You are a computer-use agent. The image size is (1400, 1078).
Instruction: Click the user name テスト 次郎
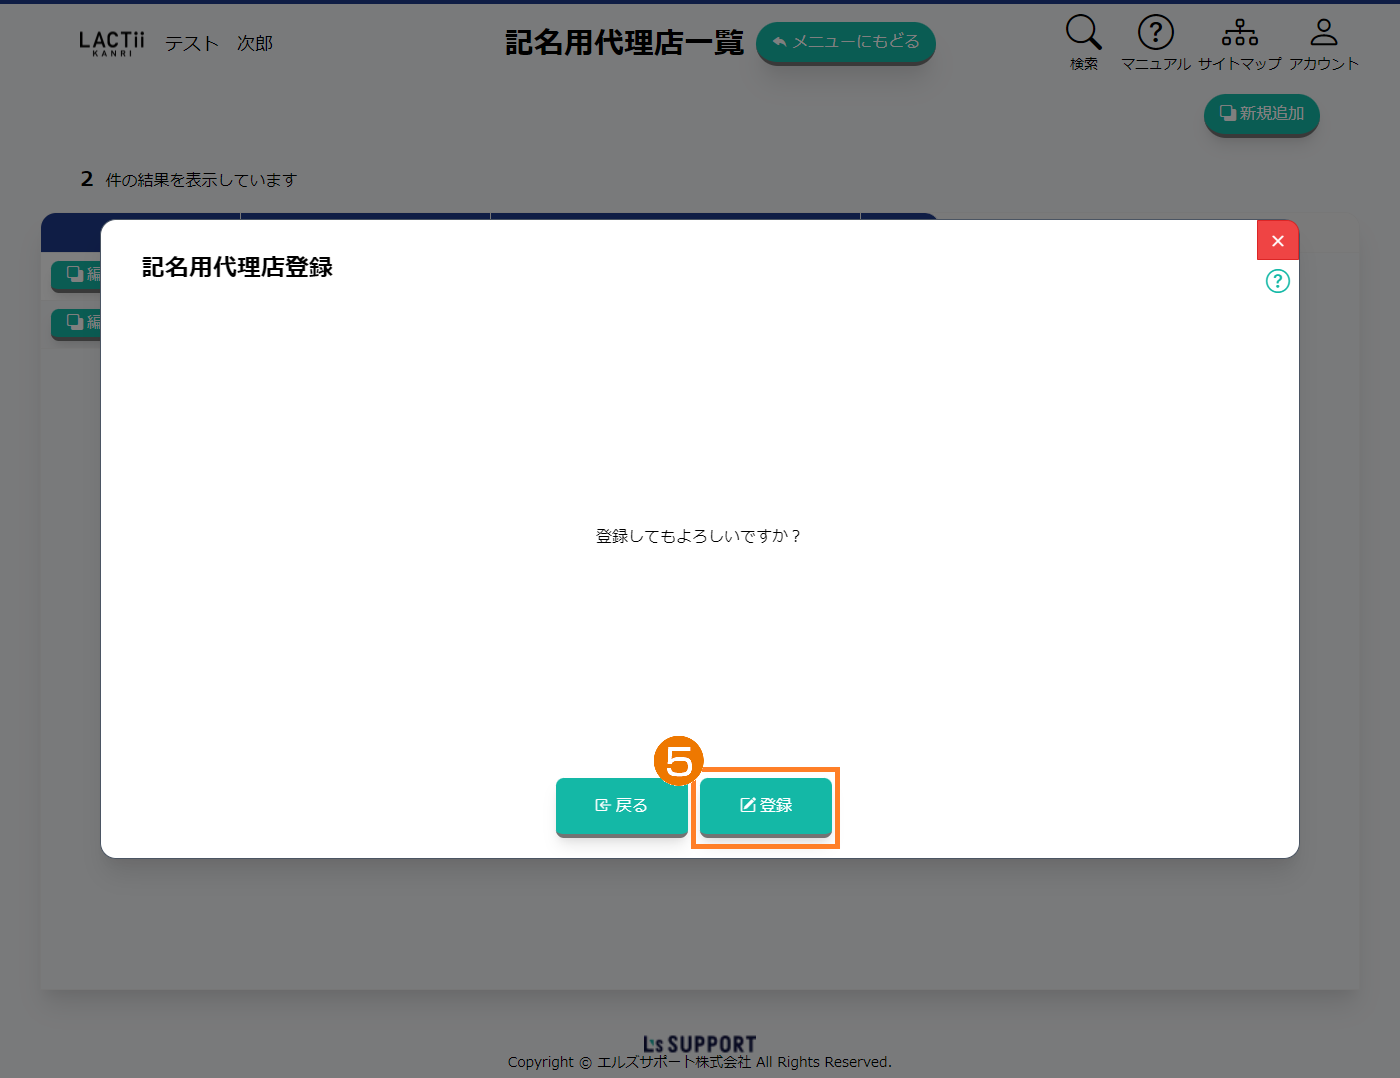click(218, 43)
